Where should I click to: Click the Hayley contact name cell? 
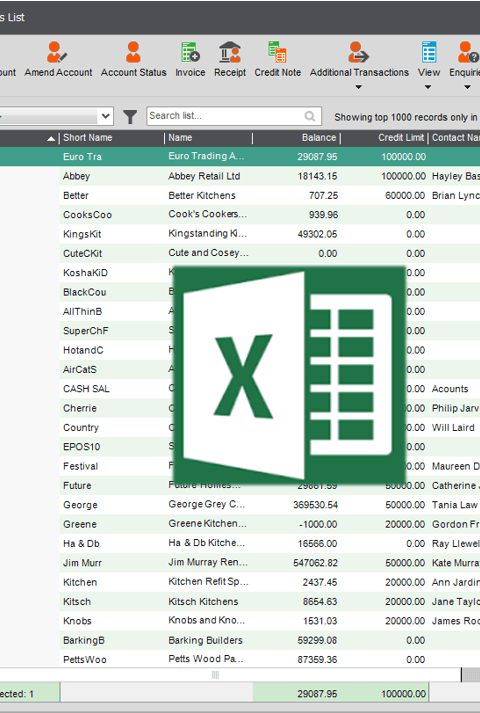pos(456,176)
